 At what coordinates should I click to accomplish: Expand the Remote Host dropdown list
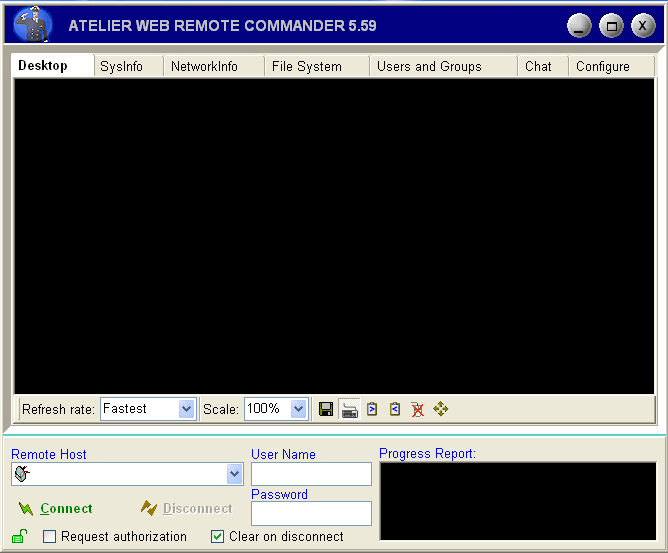pos(235,474)
